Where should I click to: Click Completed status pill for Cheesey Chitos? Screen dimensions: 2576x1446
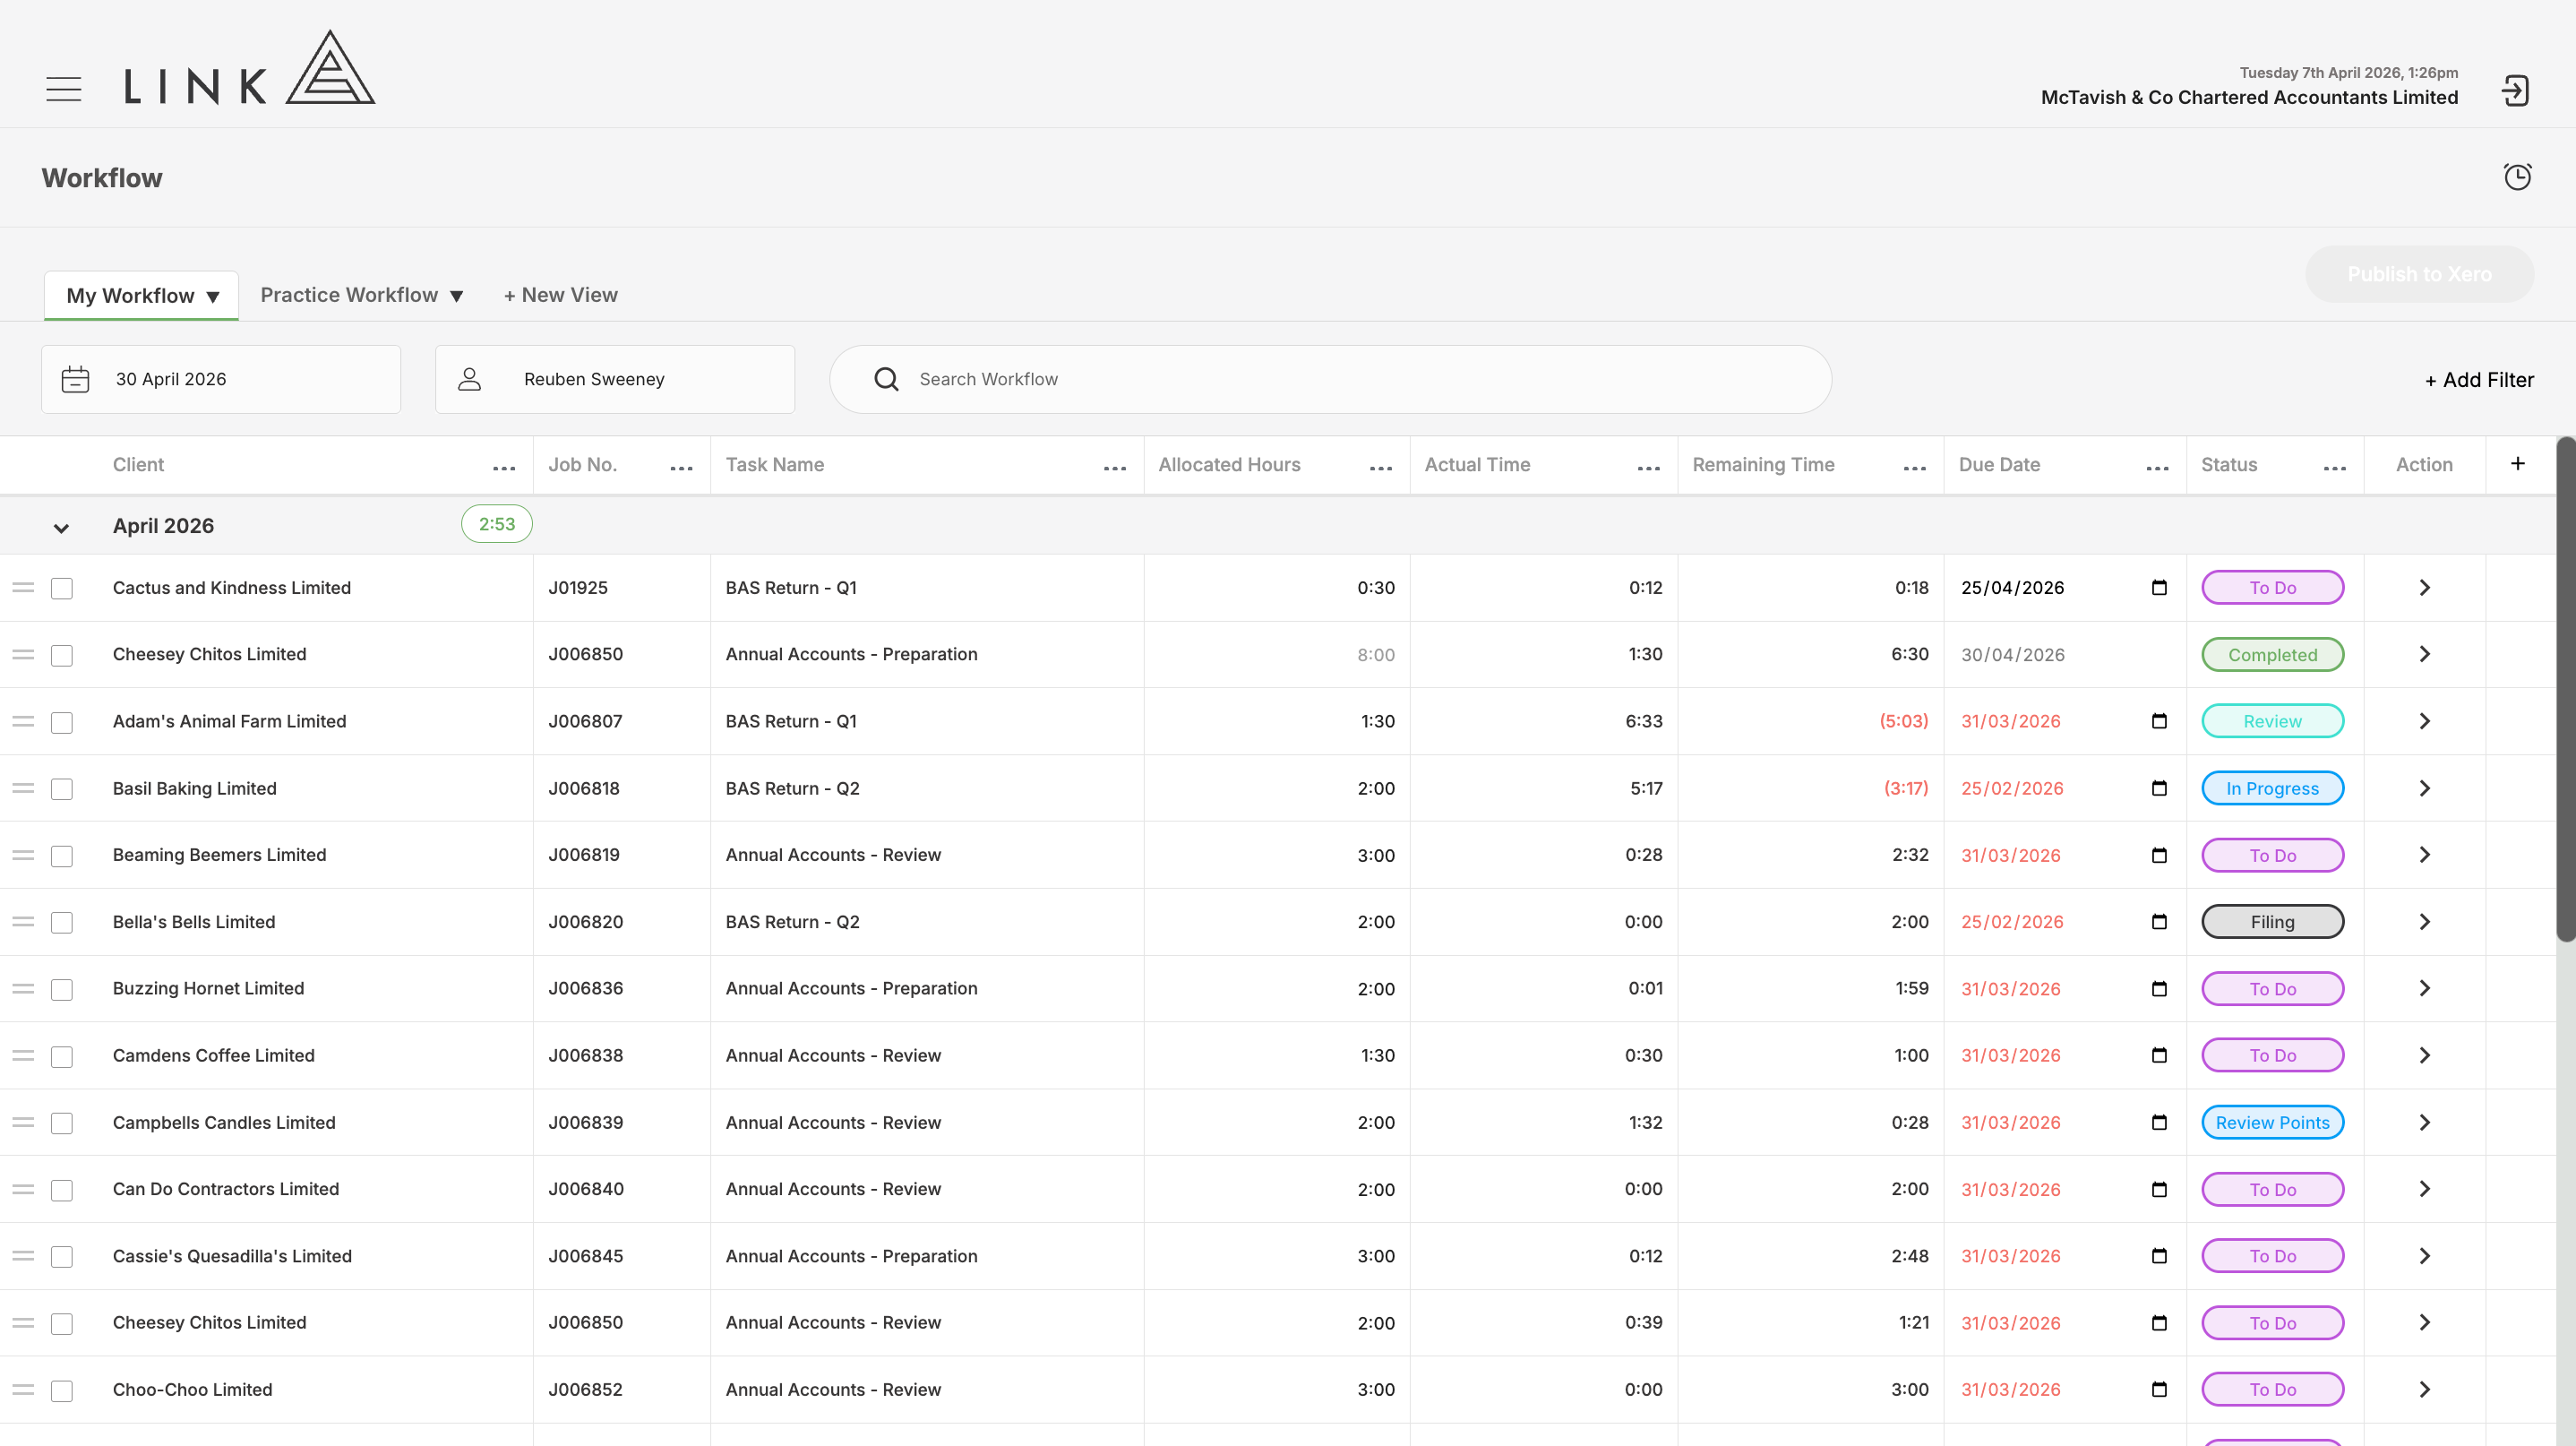point(2272,655)
